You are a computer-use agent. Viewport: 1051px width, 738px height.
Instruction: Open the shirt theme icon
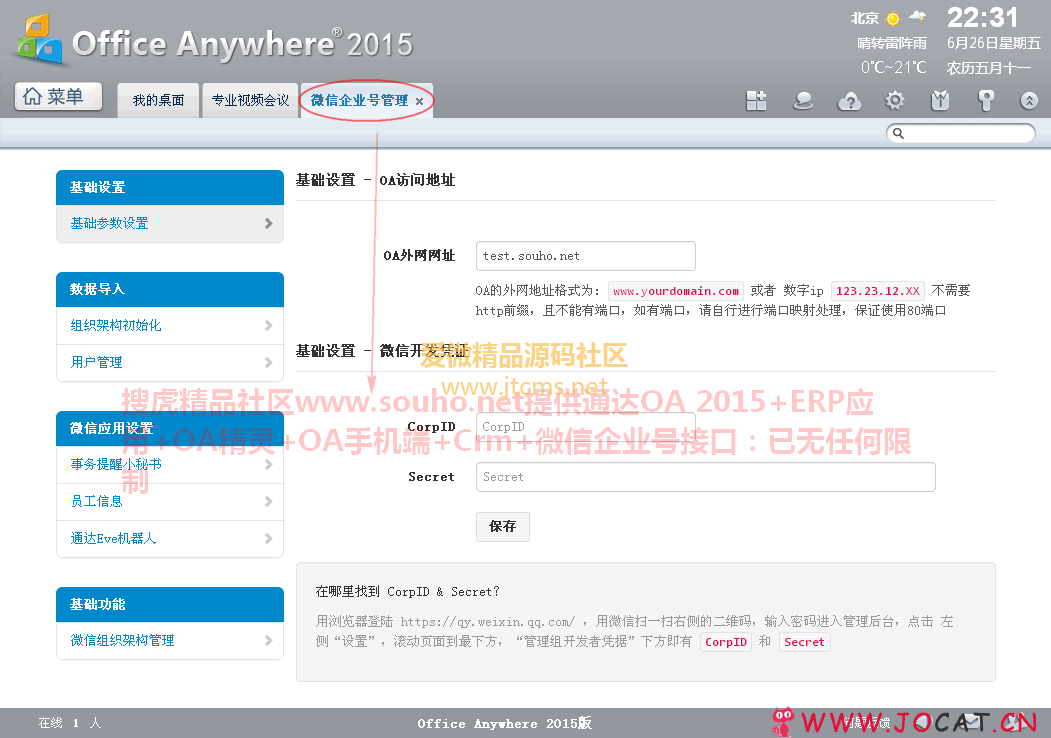tap(940, 101)
